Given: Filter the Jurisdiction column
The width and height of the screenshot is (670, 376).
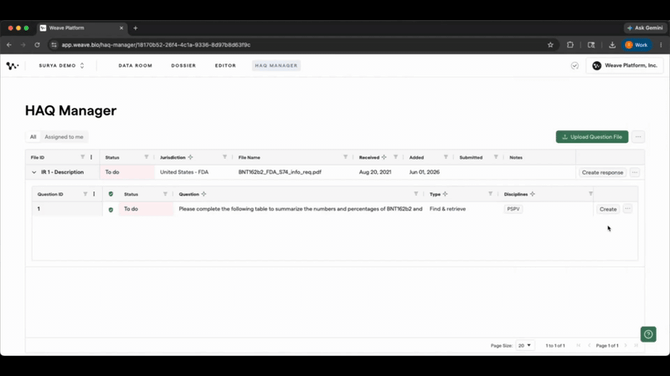Looking at the screenshot, I should pyautogui.click(x=224, y=157).
